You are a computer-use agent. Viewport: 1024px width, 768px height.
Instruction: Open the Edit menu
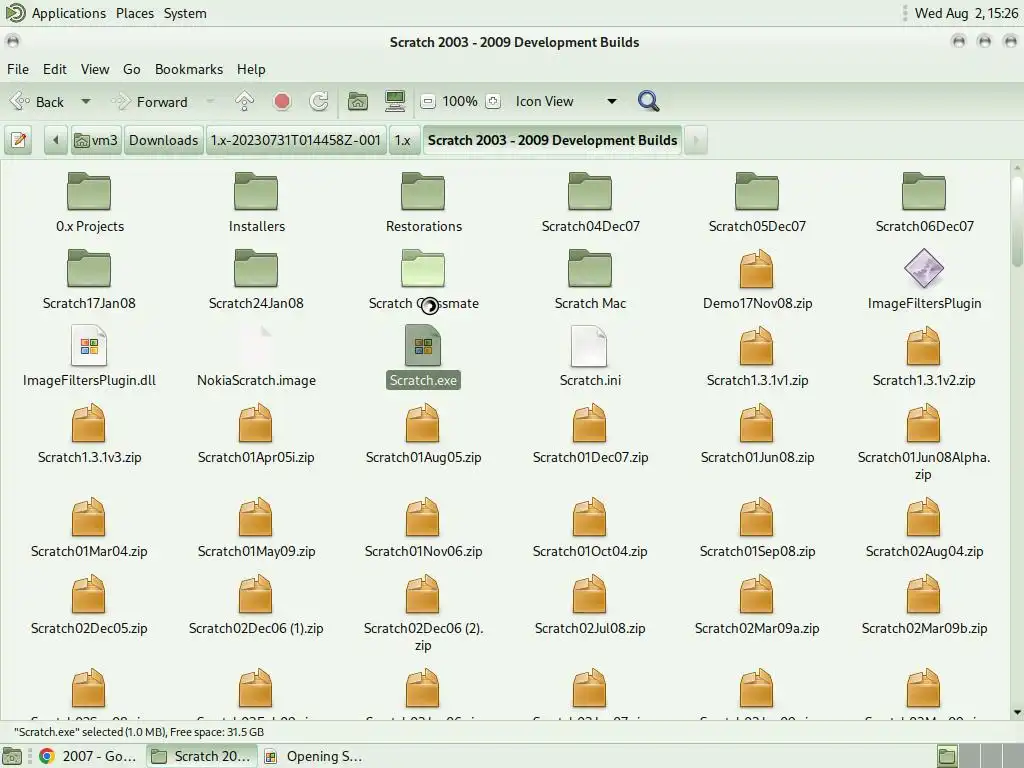[55, 69]
